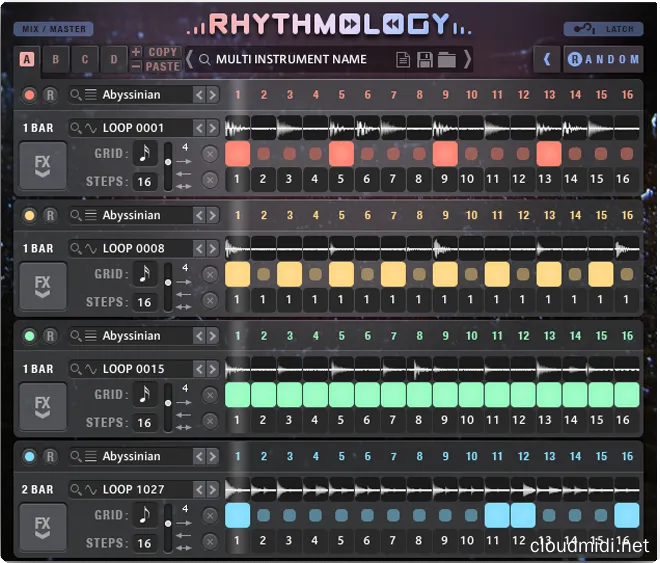Adjust the vertical slider beside GRID on LOOP 0008
The image size is (660, 563).
[x=167, y=284]
